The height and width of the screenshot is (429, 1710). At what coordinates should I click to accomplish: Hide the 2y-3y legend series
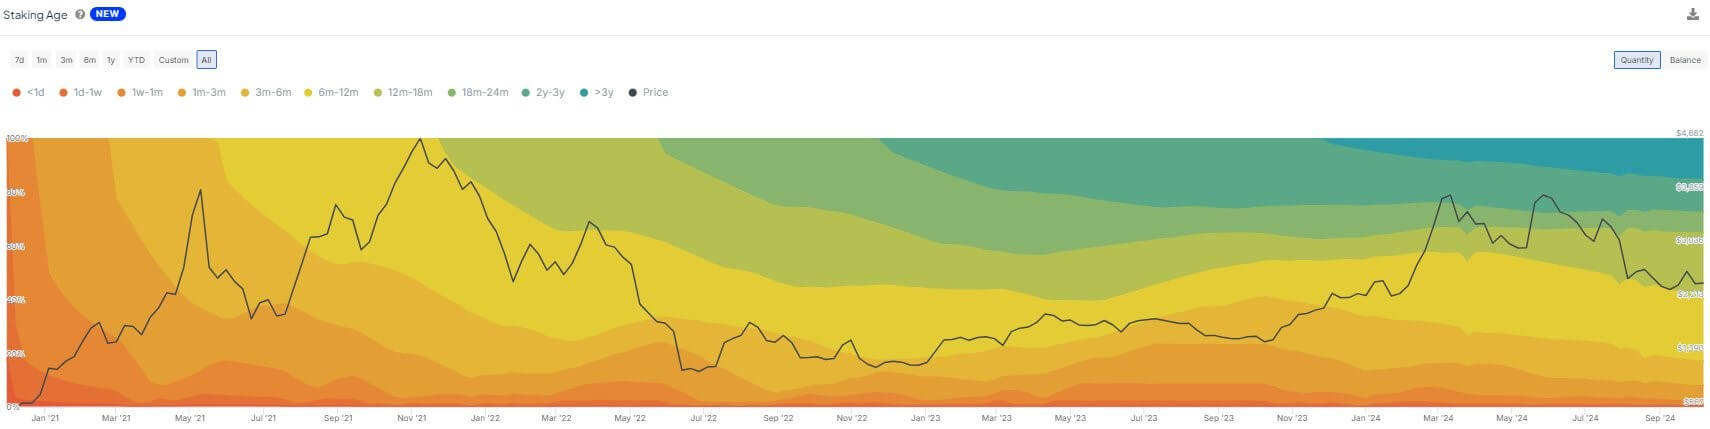(x=543, y=92)
